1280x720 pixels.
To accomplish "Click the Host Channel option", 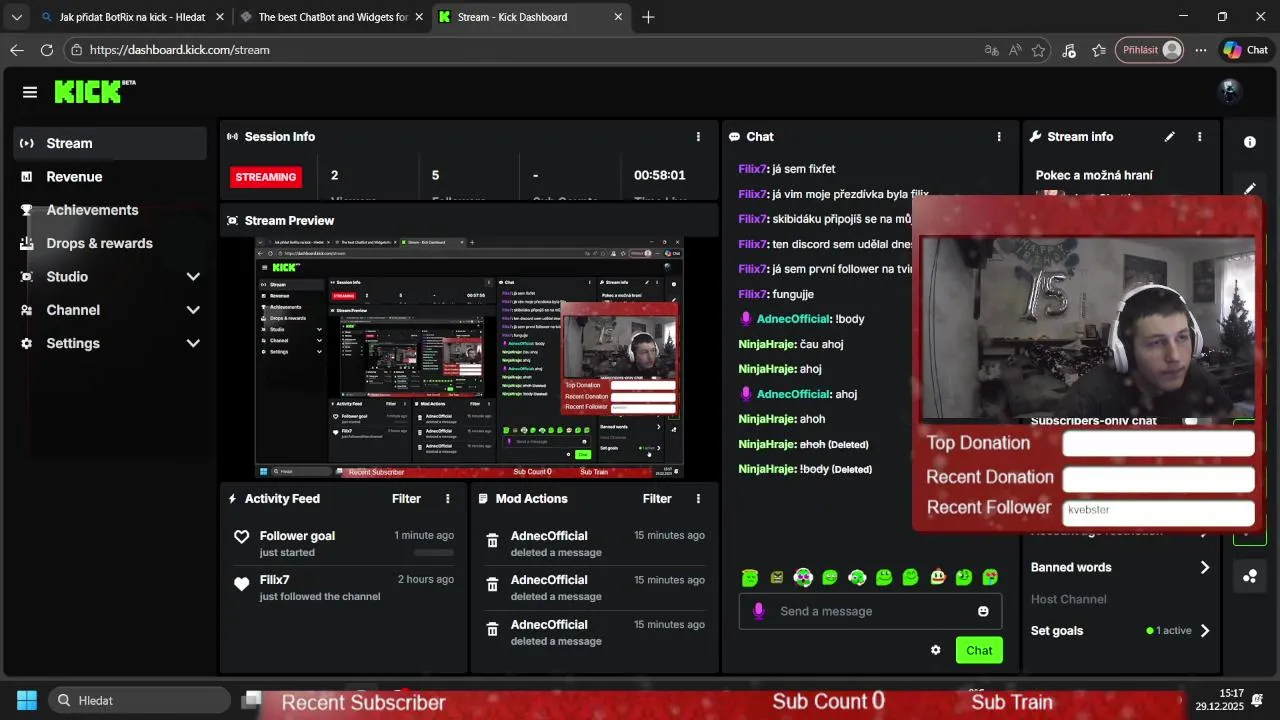I will point(1068,599).
